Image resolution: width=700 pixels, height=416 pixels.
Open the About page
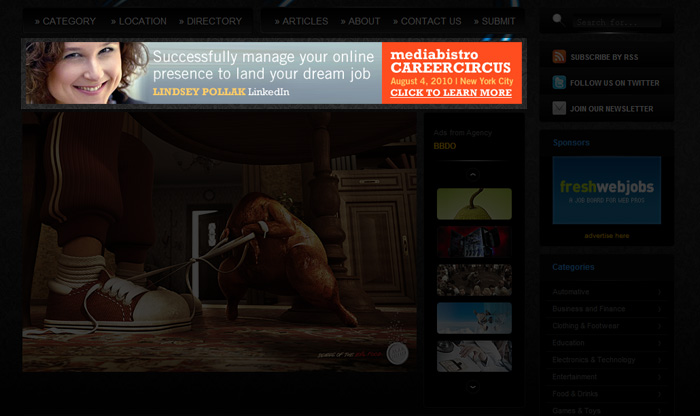pos(360,21)
